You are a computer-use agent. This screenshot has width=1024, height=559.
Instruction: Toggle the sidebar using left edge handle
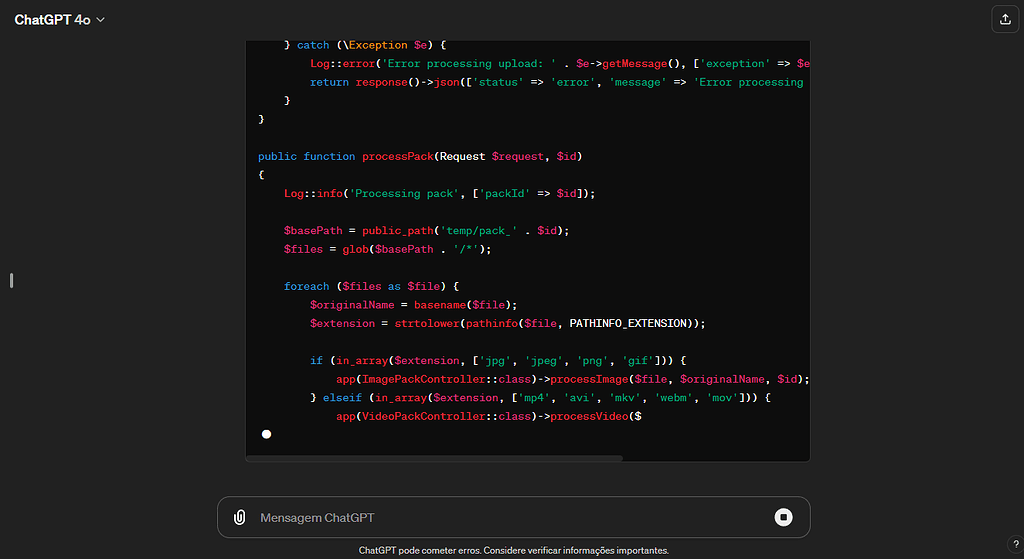coord(11,280)
